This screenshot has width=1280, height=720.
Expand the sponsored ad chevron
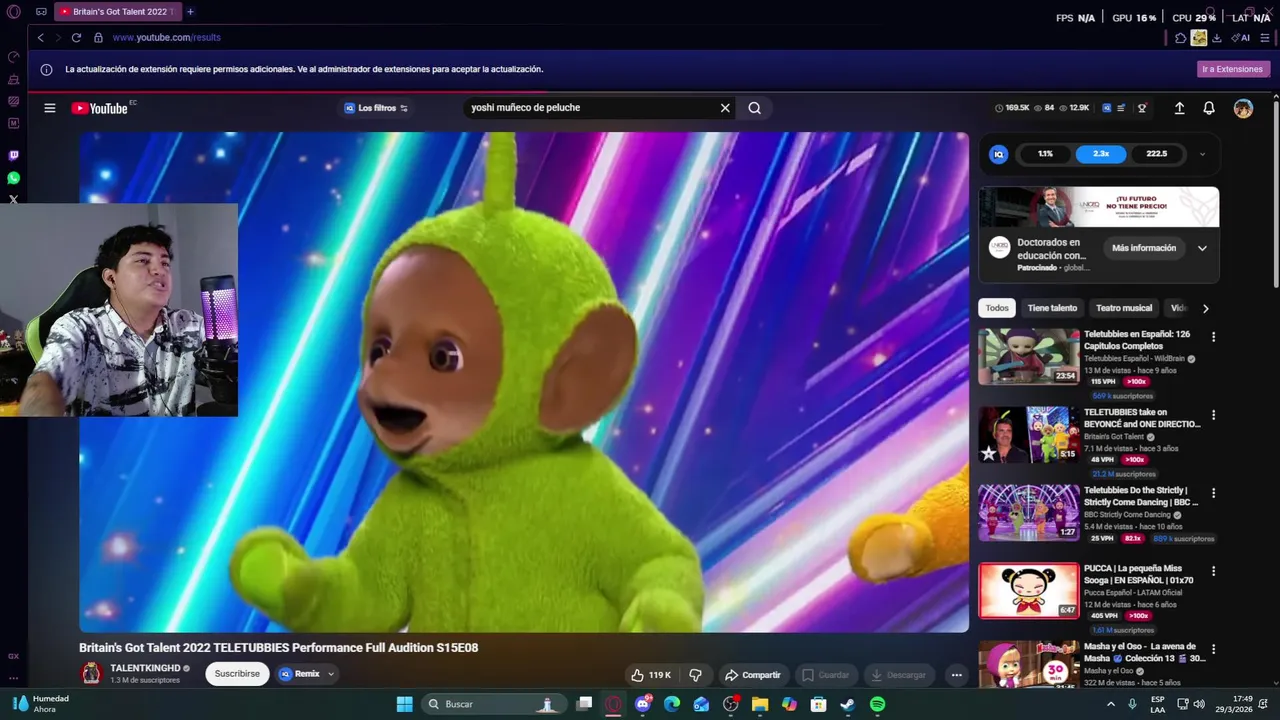click(x=1202, y=248)
